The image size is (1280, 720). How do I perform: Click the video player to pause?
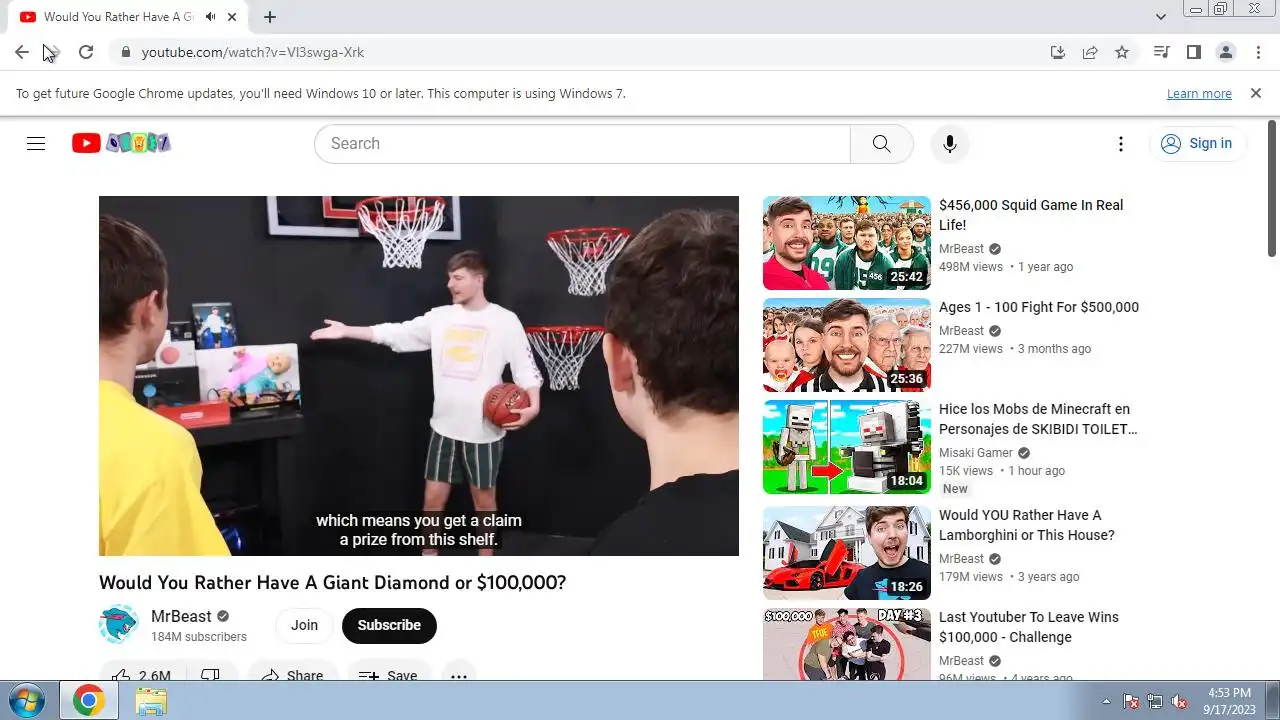pyautogui.click(x=419, y=376)
